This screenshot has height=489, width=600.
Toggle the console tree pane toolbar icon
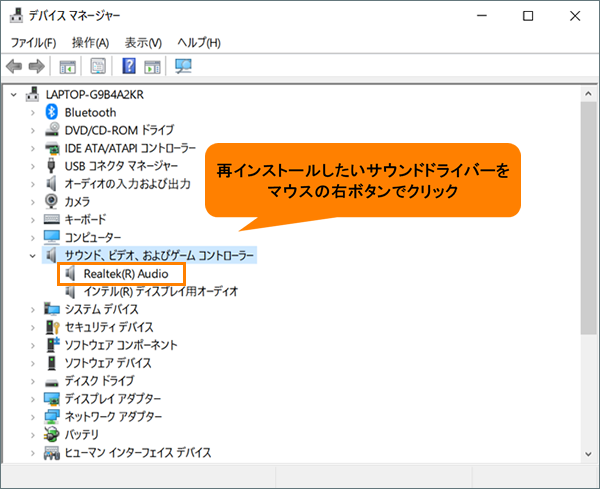68,67
